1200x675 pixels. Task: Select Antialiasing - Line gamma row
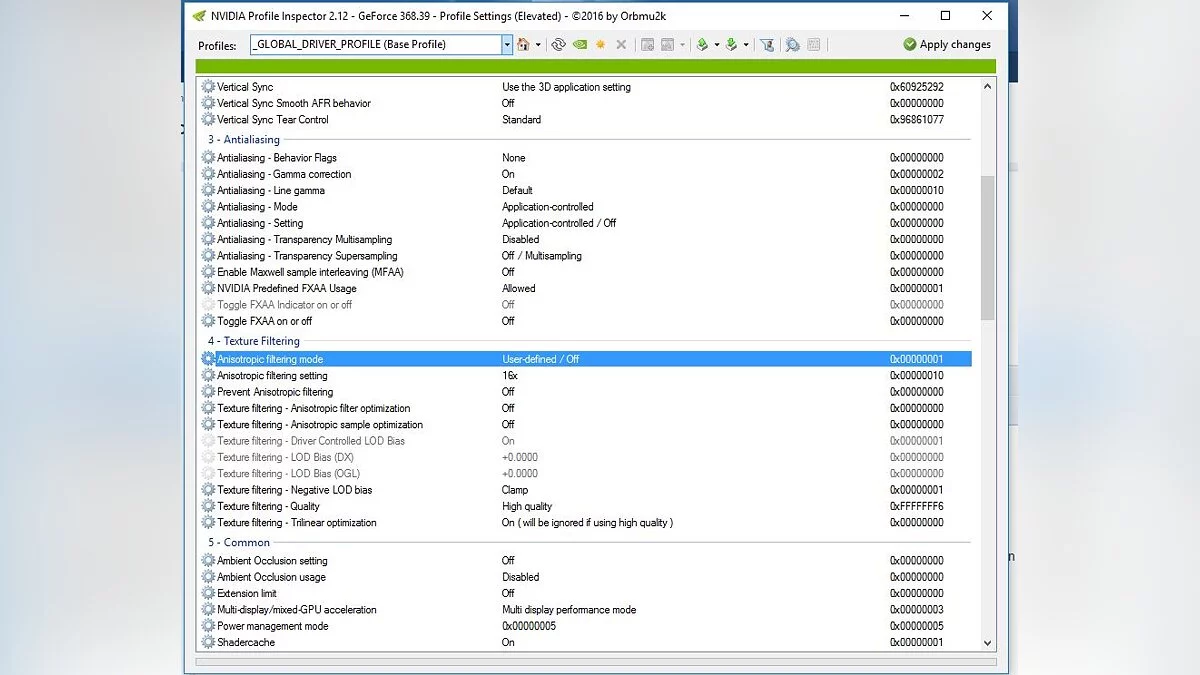pyautogui.click(x=585, y=190)
